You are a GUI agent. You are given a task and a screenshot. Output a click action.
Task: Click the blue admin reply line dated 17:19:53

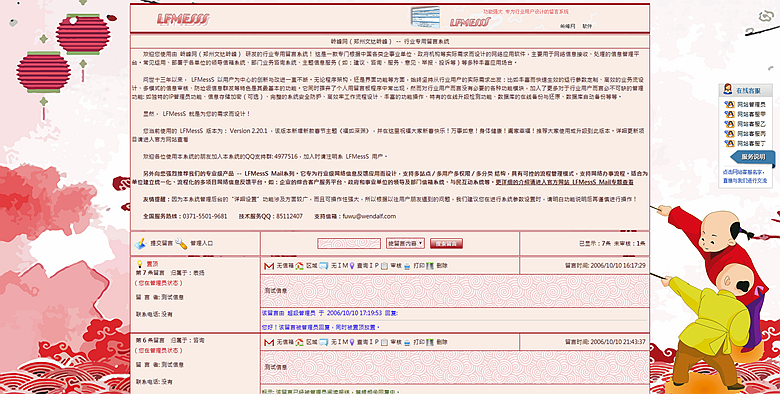pyautogui.click(x=329, y=313)
